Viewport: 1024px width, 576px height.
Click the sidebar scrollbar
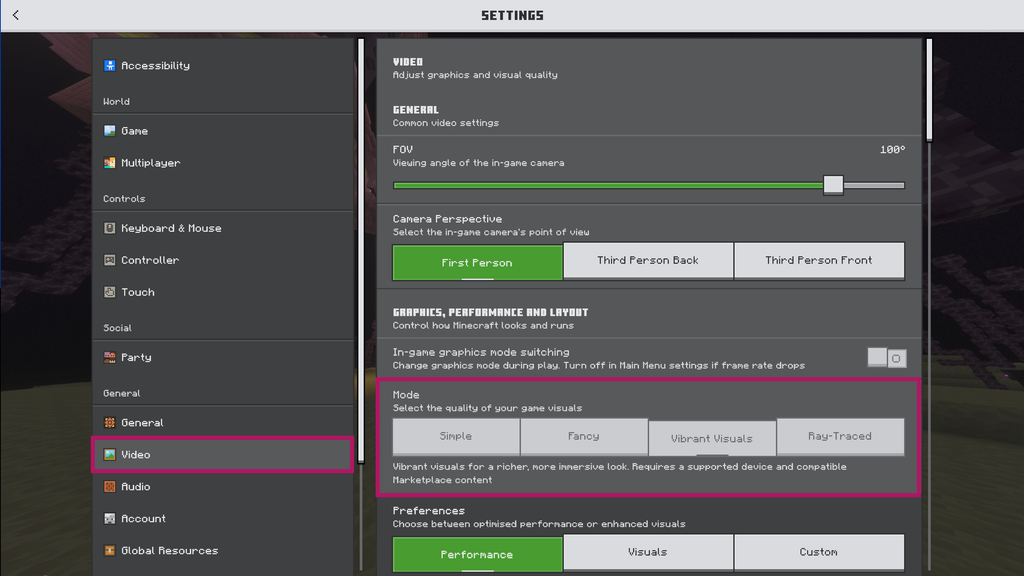click(360, 250)
